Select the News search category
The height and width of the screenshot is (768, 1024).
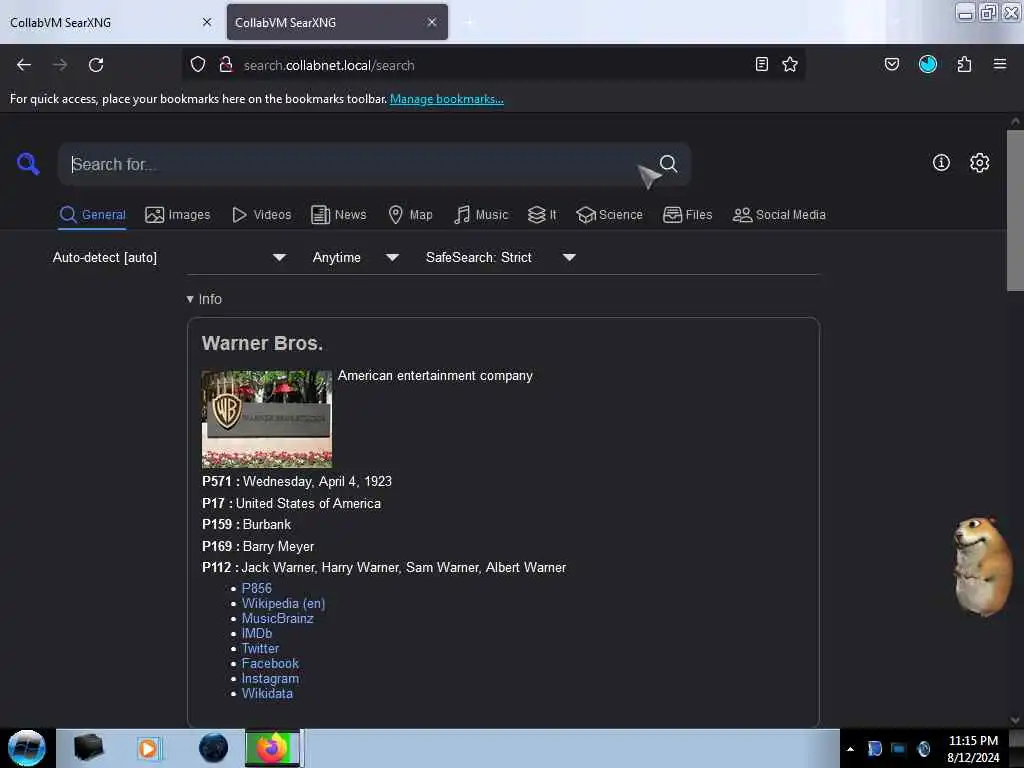pos(339,215)
